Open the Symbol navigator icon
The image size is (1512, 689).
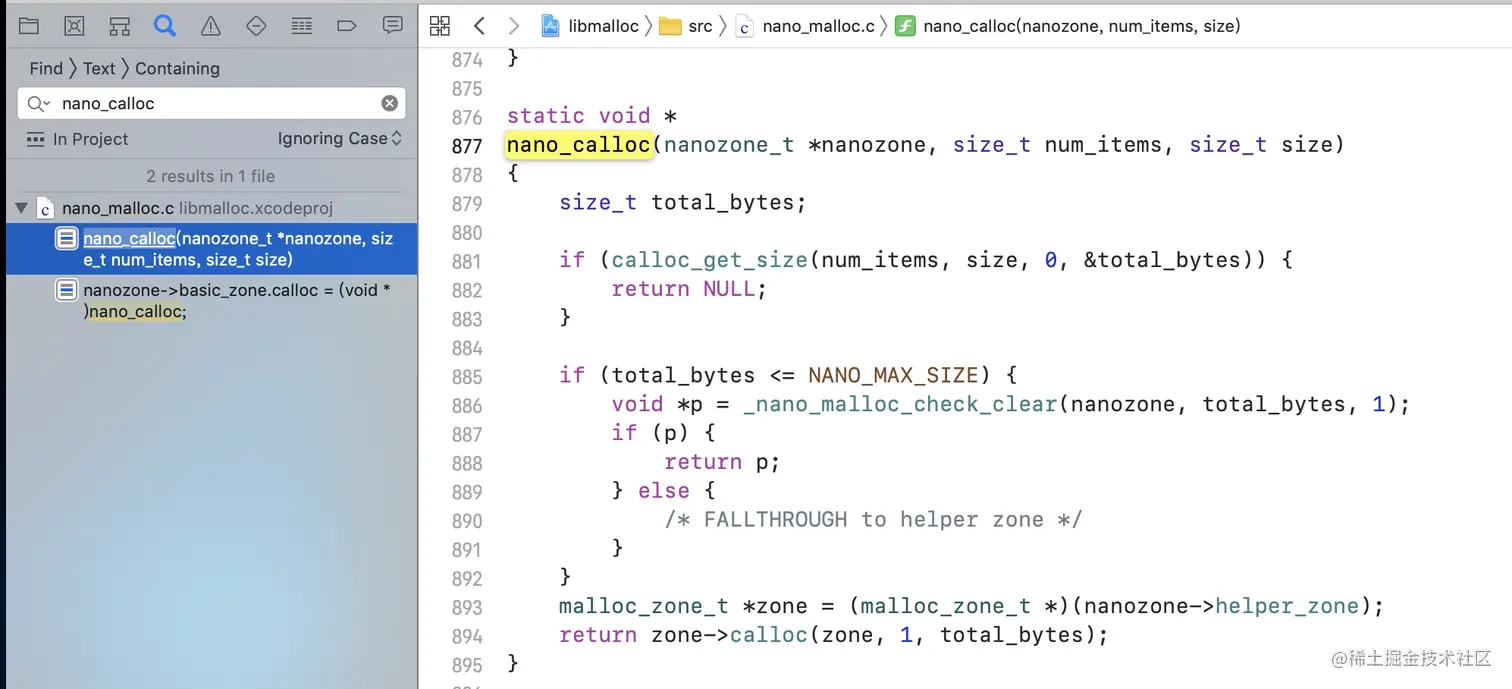[120, 26]
